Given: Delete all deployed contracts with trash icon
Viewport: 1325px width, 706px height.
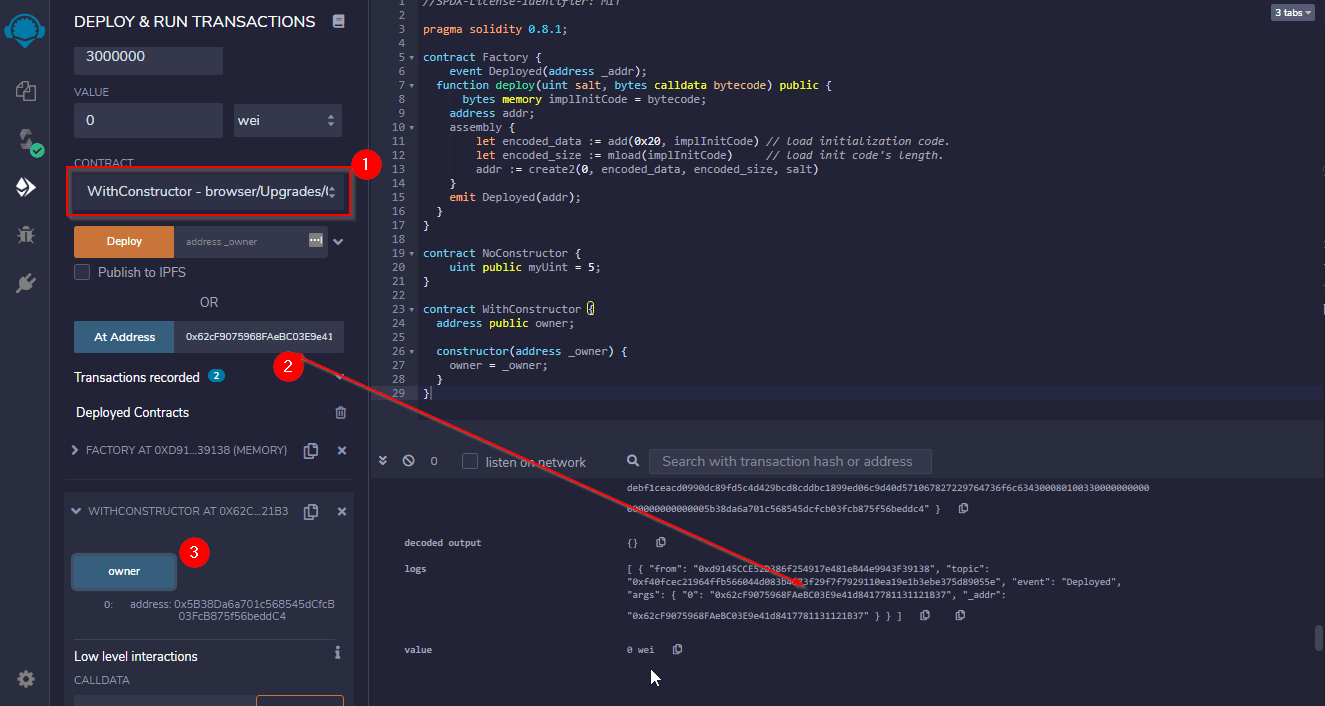Looking at the screenshot, I should 341,412.
